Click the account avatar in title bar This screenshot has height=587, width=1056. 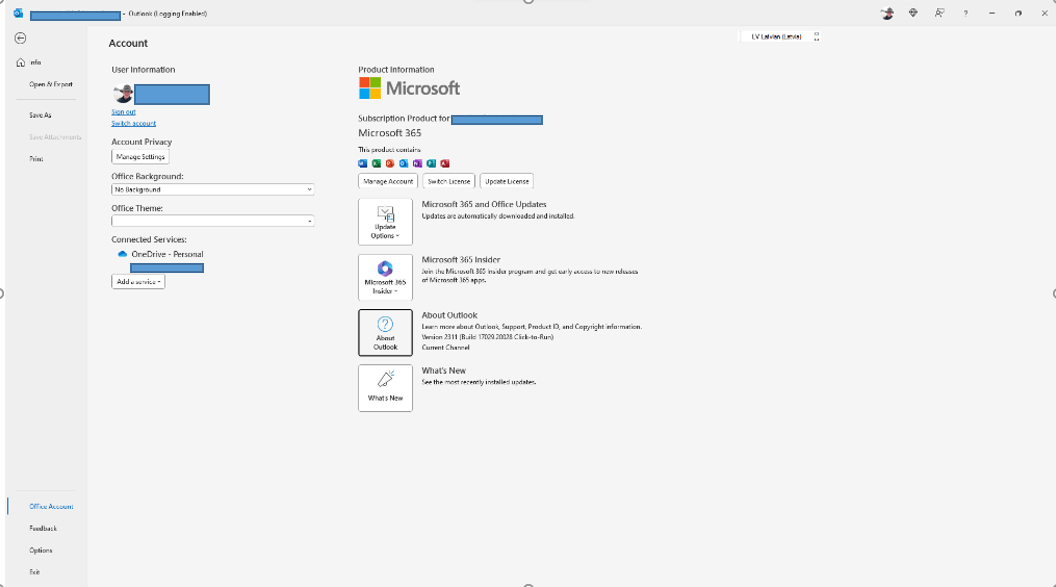887,13
